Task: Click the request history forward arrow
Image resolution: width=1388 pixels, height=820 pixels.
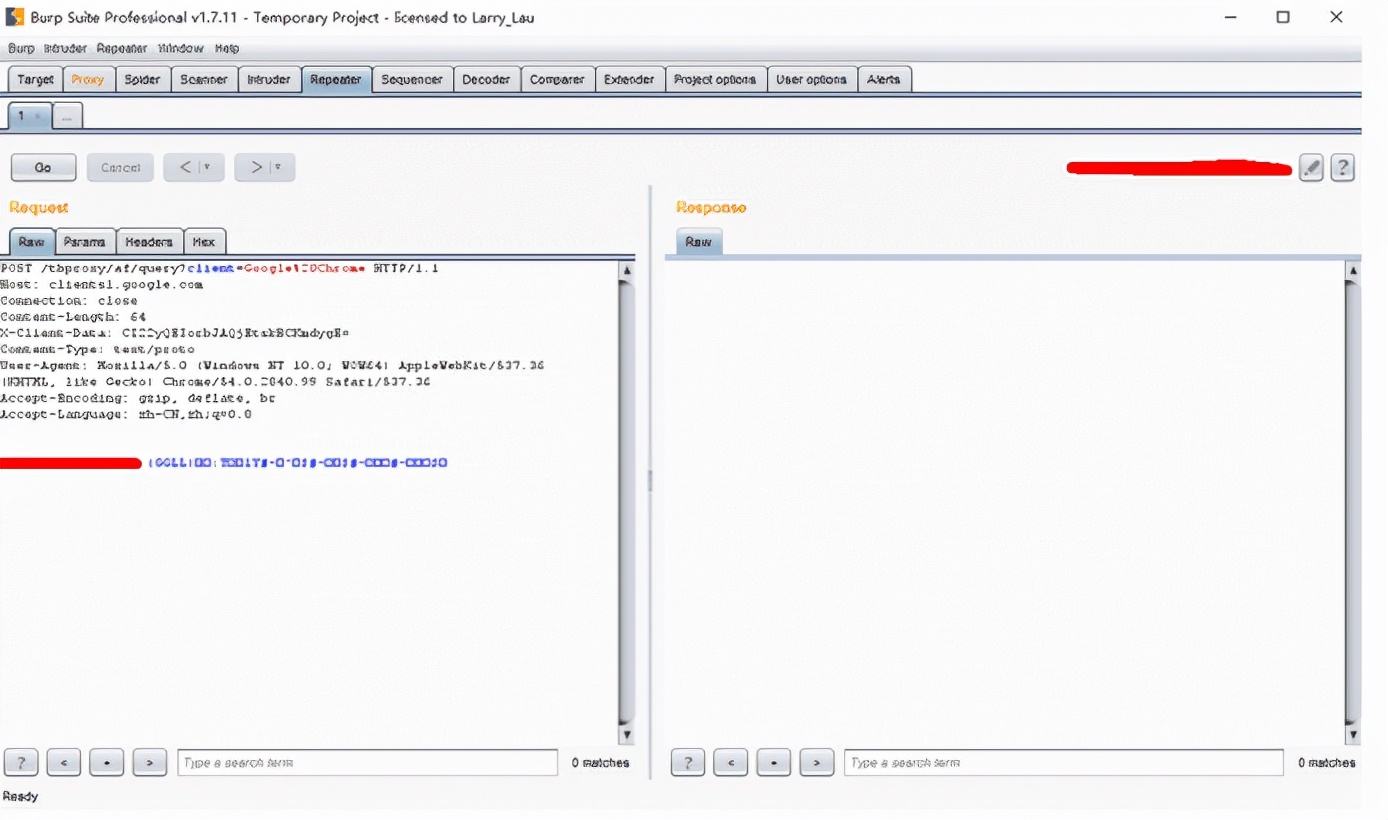Action: pos(256,168)
